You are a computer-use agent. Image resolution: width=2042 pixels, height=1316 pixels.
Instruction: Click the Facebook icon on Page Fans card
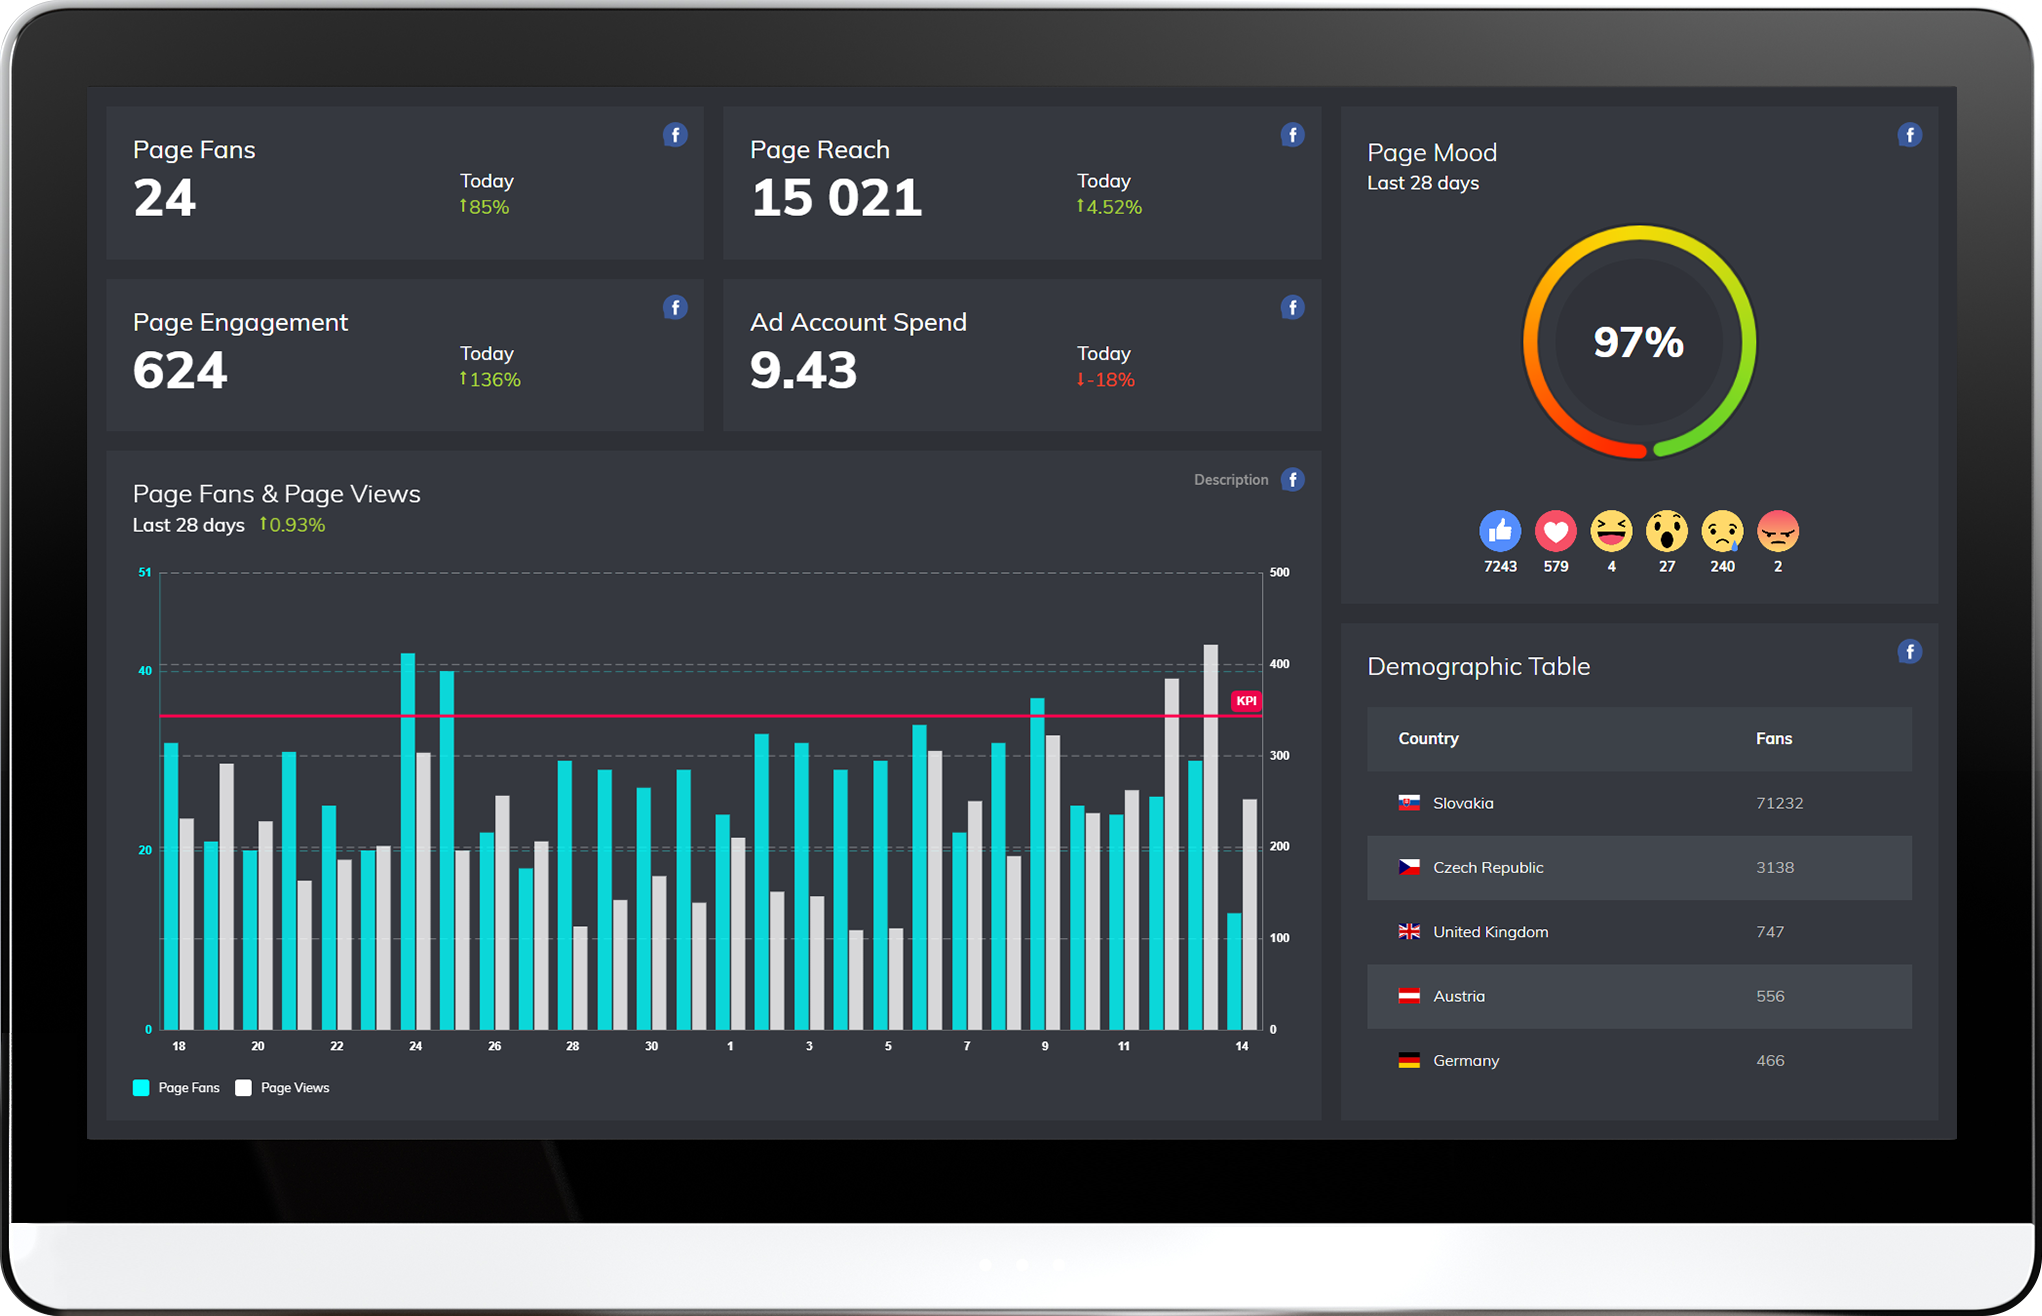(x=675, y=135)
